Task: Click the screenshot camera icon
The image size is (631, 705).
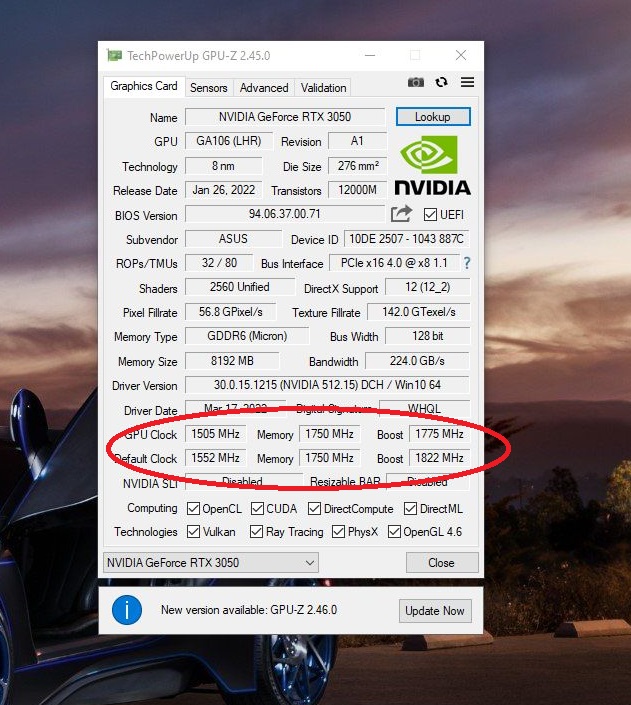Action: pos(416,82)
